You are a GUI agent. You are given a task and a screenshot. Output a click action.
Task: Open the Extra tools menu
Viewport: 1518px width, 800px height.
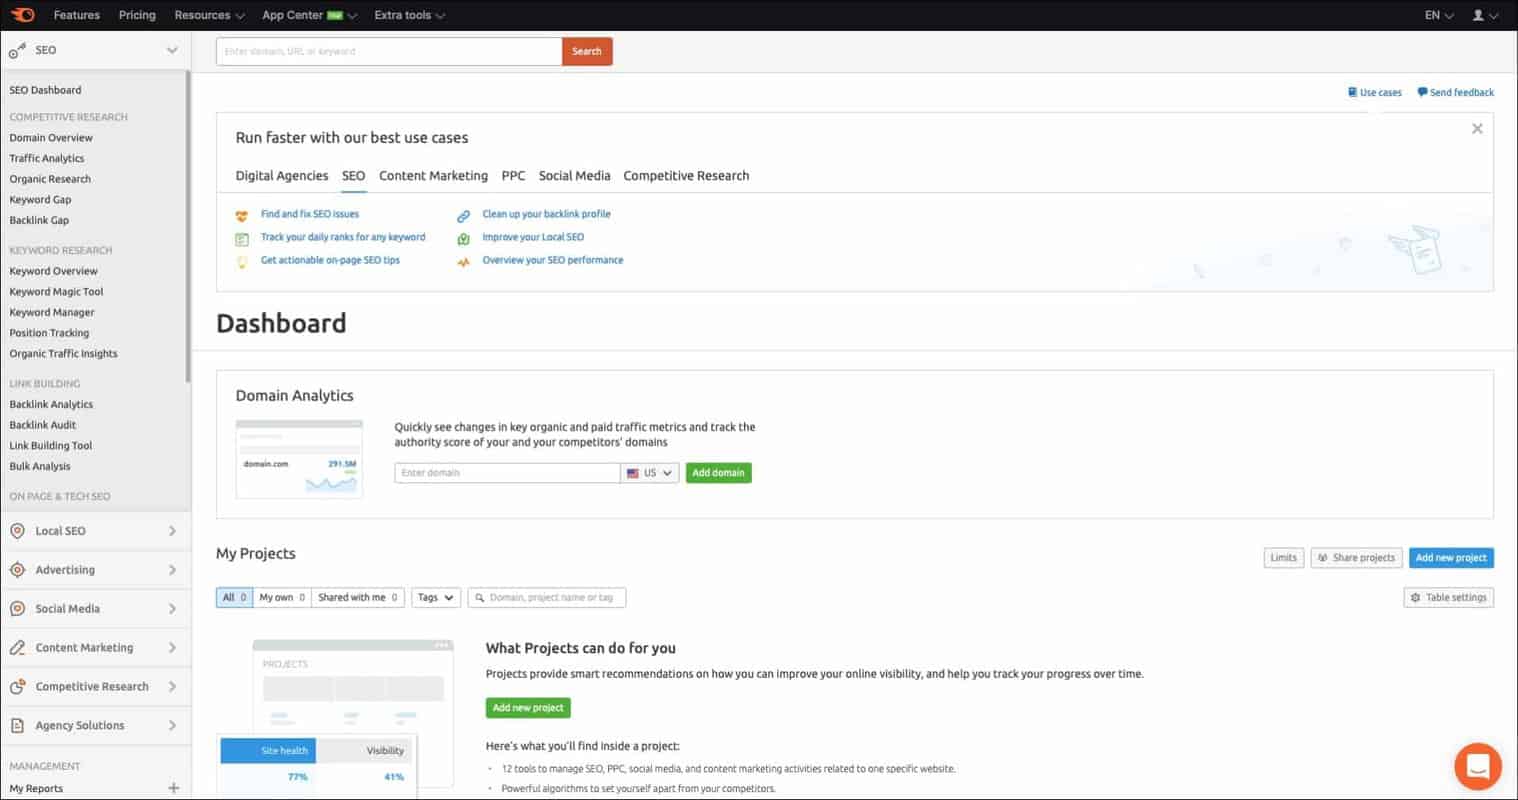(410, 15)
